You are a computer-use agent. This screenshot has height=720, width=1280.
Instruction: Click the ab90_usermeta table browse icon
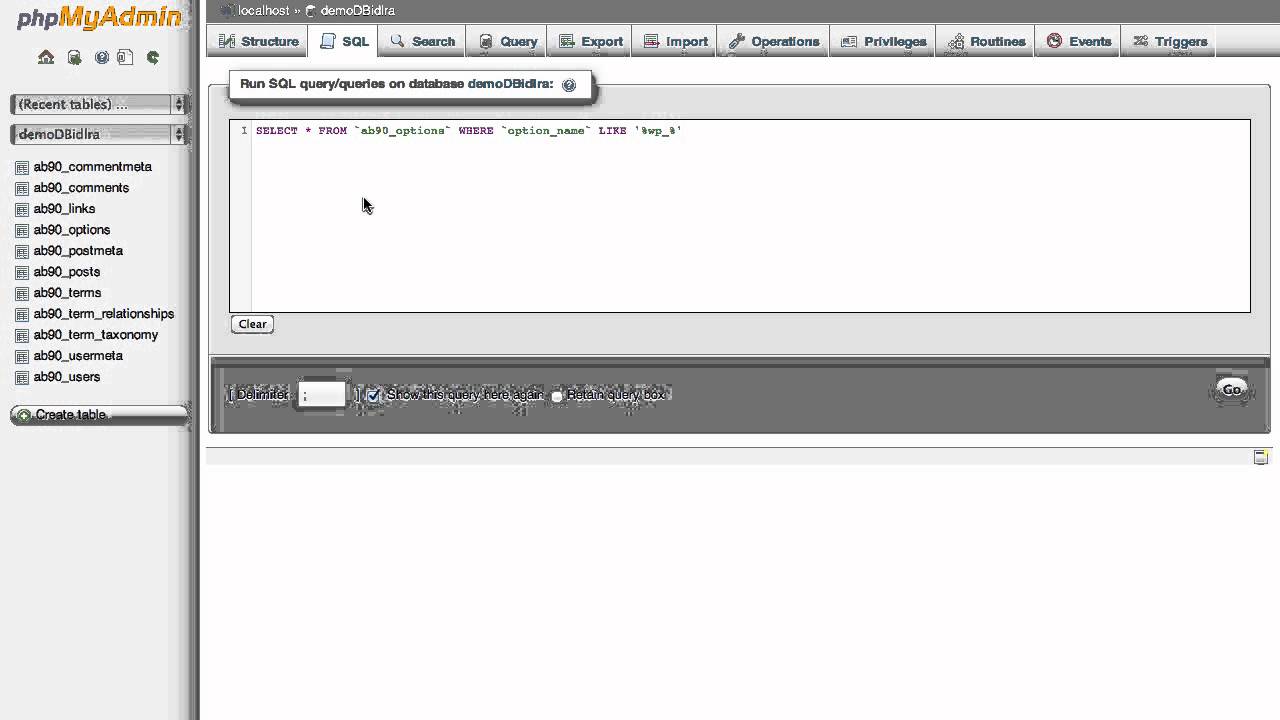point(22,356)
